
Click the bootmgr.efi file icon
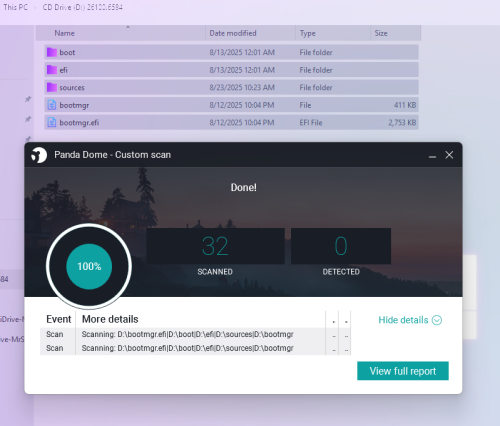pyautogui.click(x=52, y=122)
